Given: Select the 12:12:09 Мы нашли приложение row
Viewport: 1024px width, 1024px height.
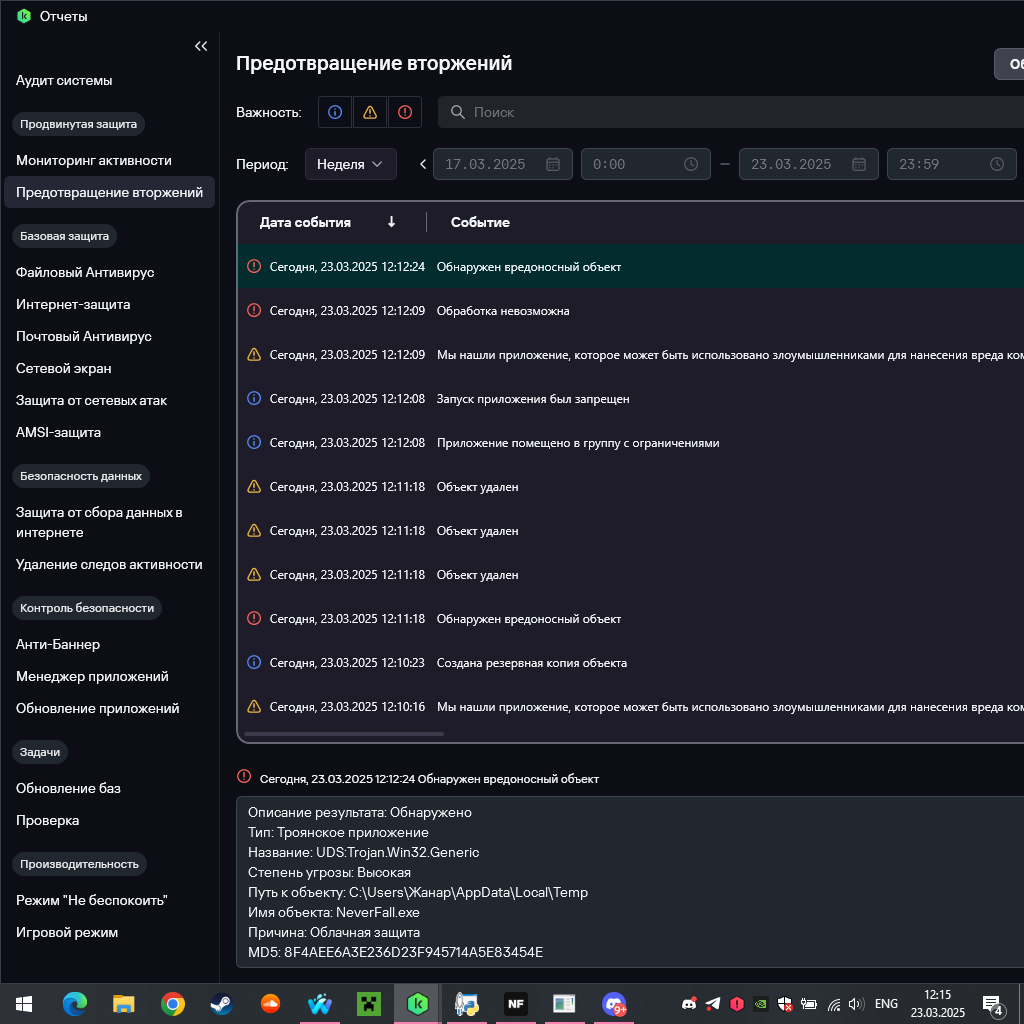Looking at the screenshot, I should (x=631, y=355).
